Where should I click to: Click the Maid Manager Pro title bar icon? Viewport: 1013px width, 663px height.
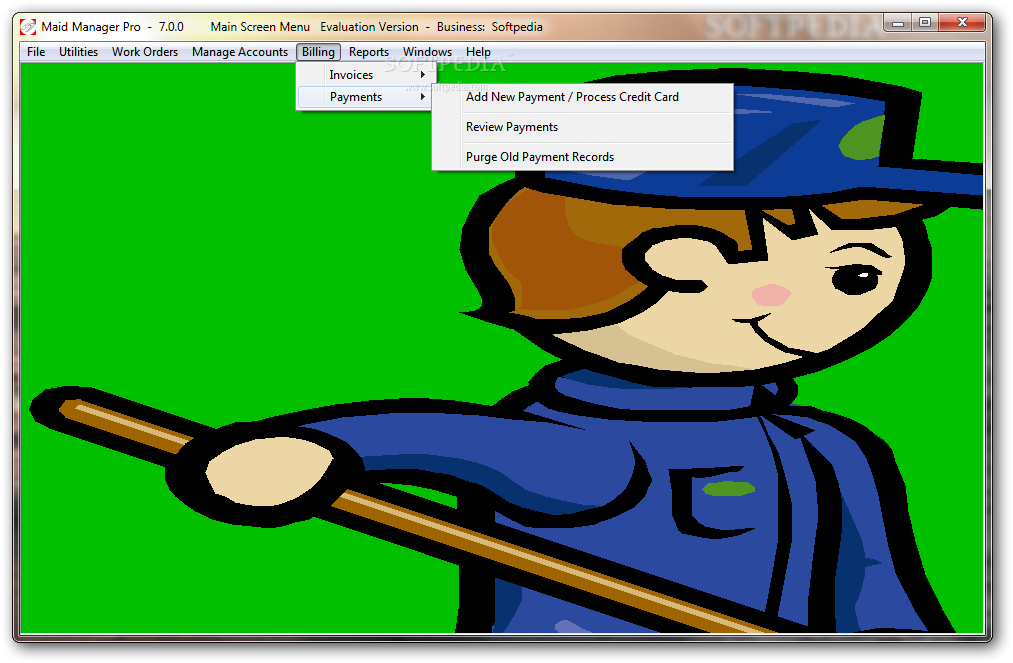pos(28,26)
